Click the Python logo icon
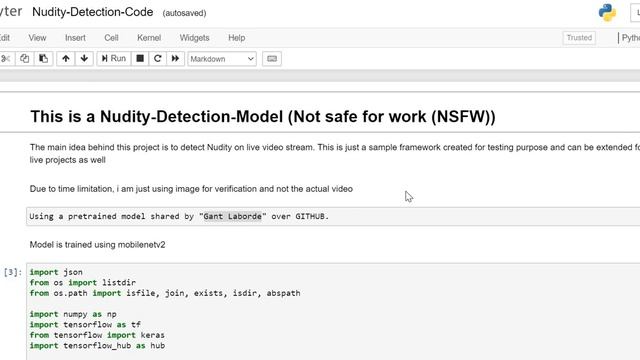 pyautogui.click(x=607, y=13)
